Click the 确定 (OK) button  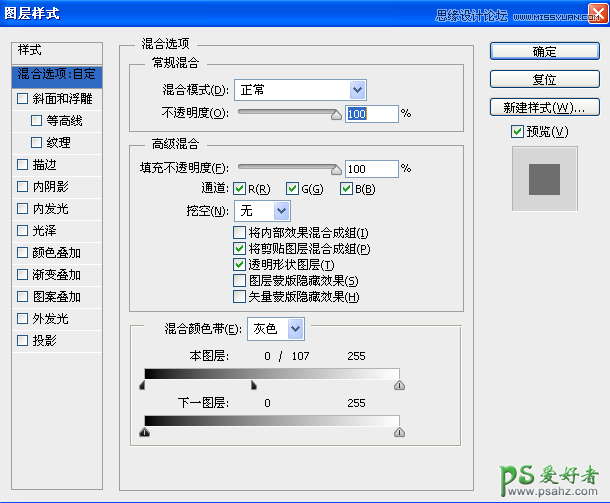click(x=544, y=51)
